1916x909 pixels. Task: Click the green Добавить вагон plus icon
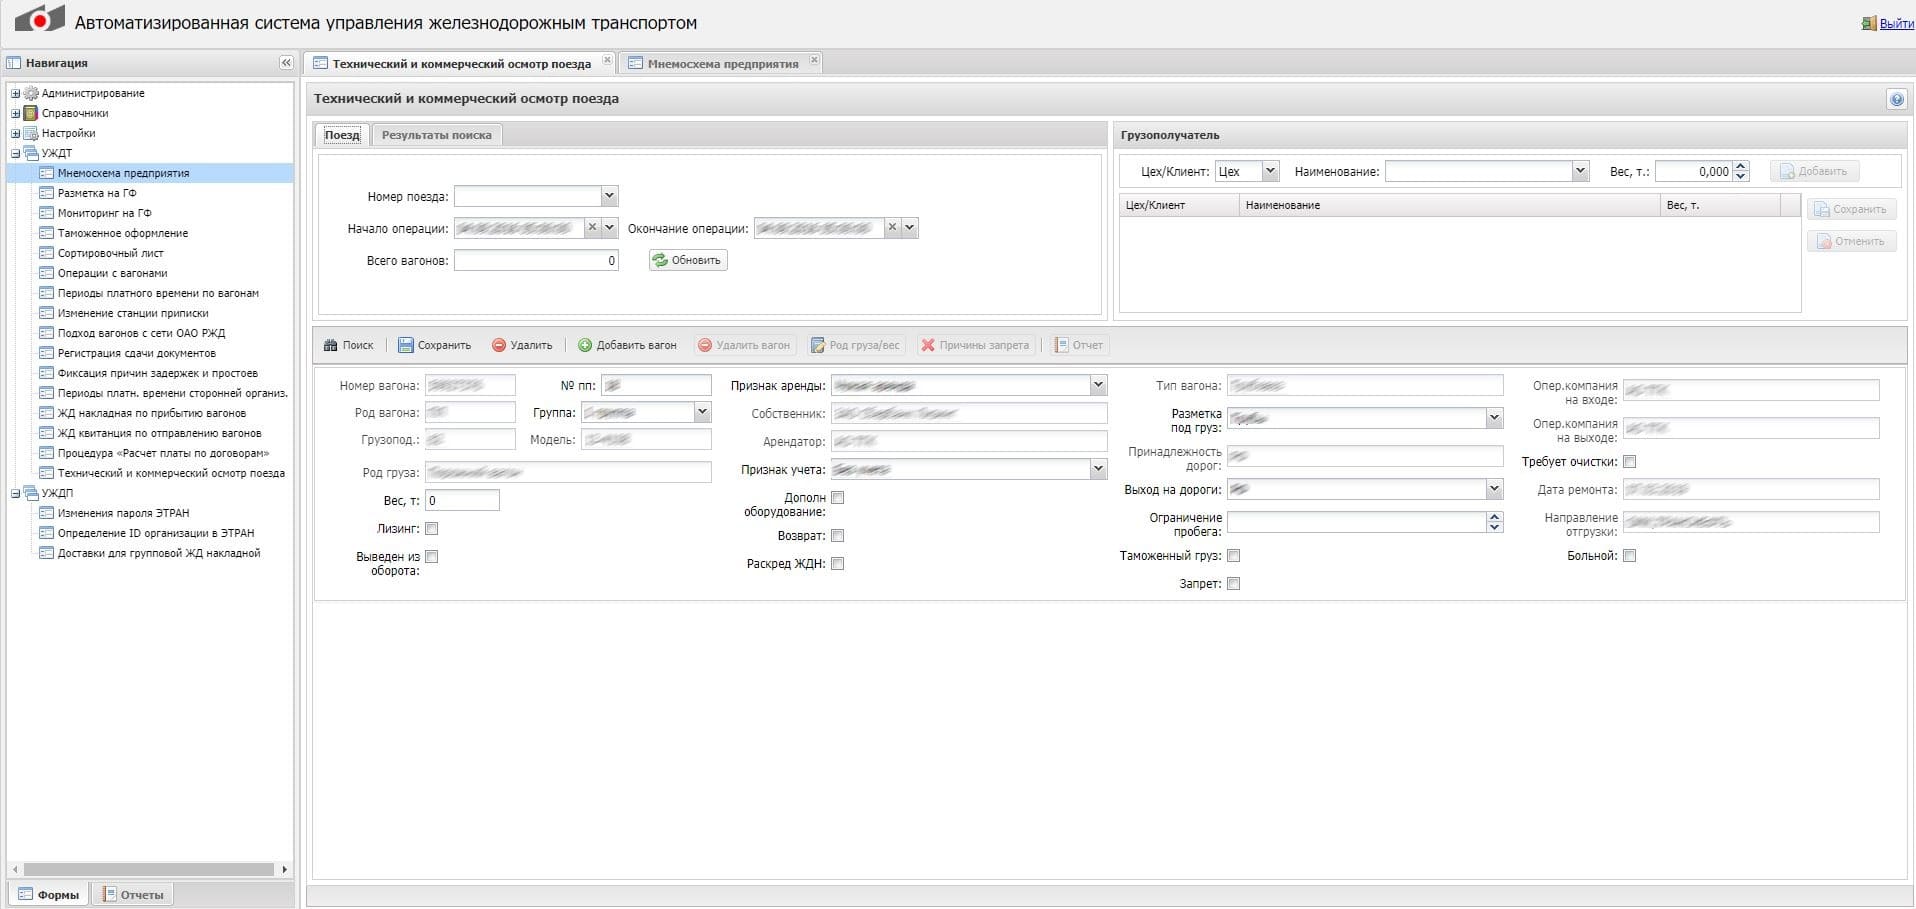point(585,345)
